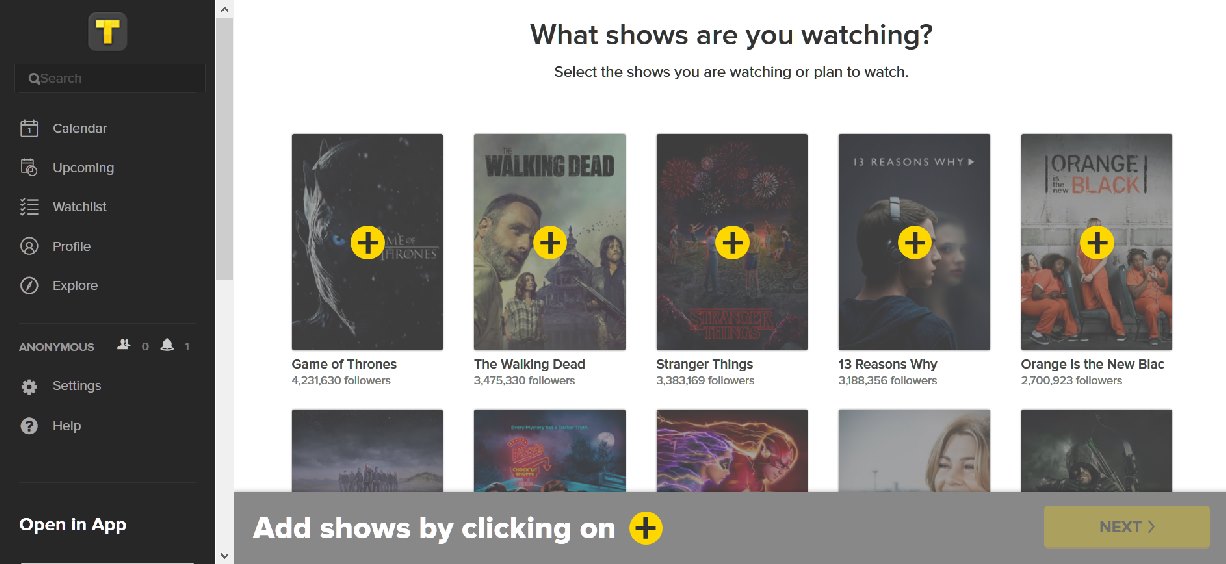Click the Settings gear icon
The width and height of the screenshot is (1226, 564).
tap(30, 386)
